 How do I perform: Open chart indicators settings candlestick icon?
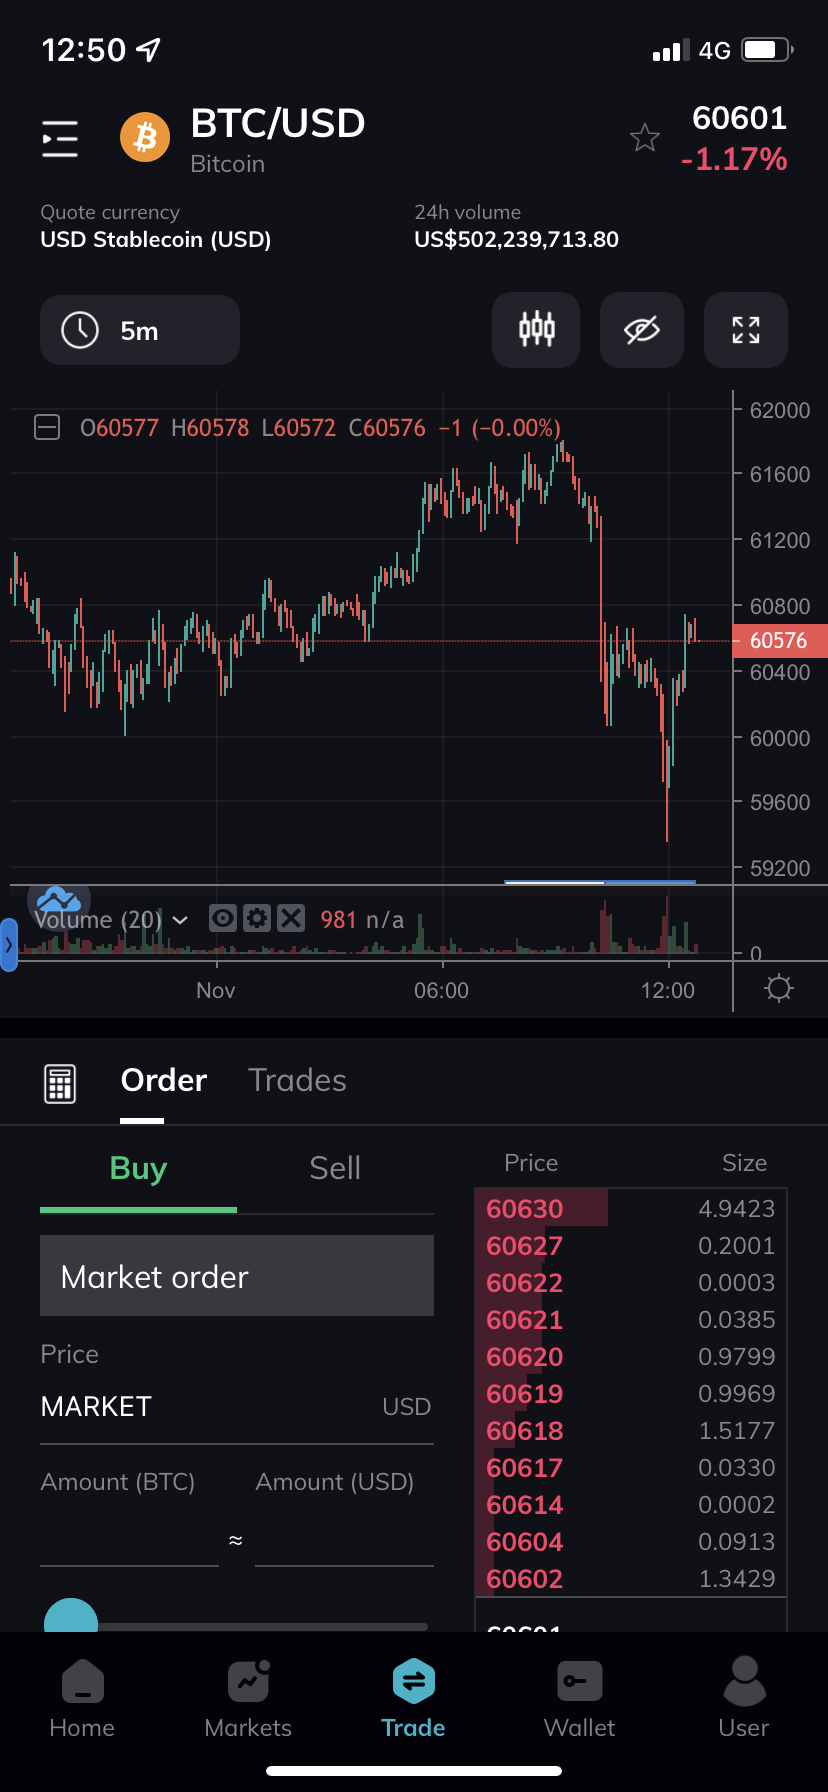[x=536, y=329]
